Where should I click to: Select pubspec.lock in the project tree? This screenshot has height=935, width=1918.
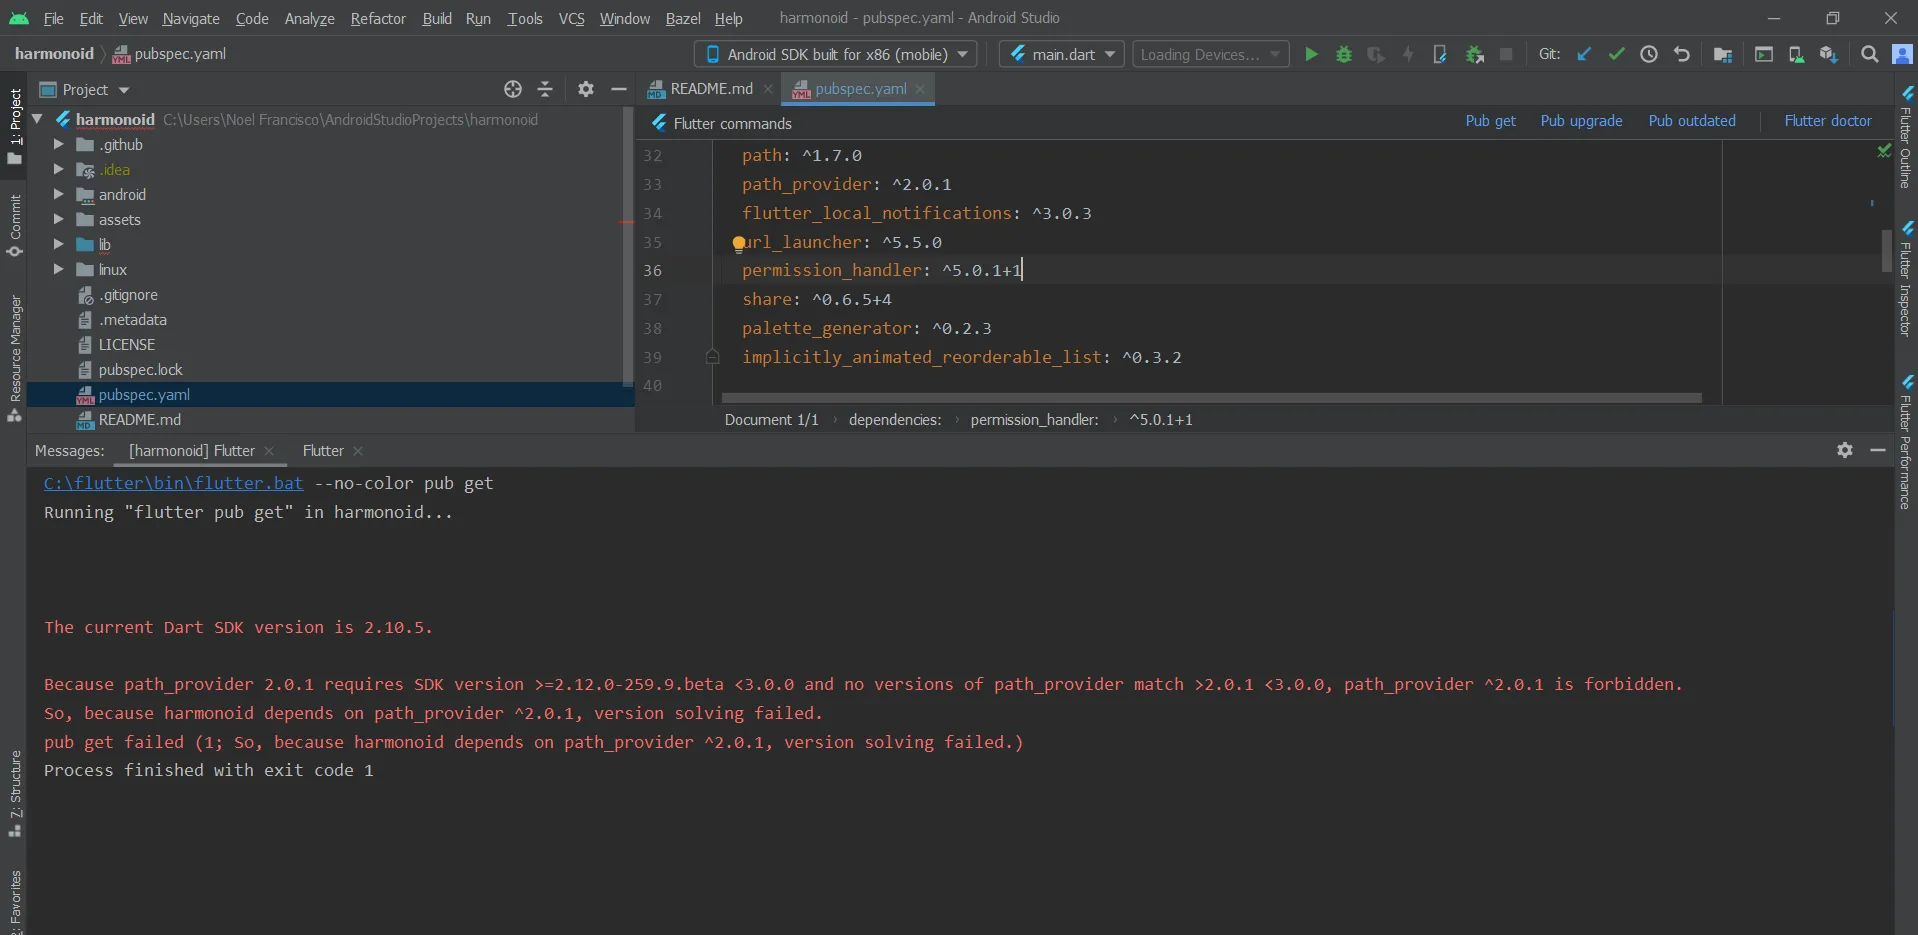click(x=140, y=370)
